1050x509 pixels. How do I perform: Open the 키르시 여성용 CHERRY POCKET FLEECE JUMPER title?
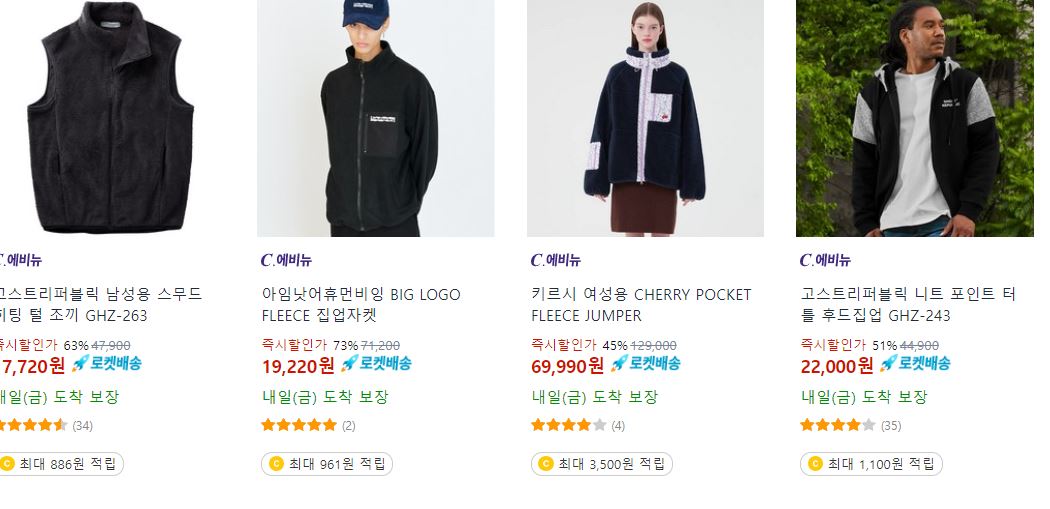(641, 305)
